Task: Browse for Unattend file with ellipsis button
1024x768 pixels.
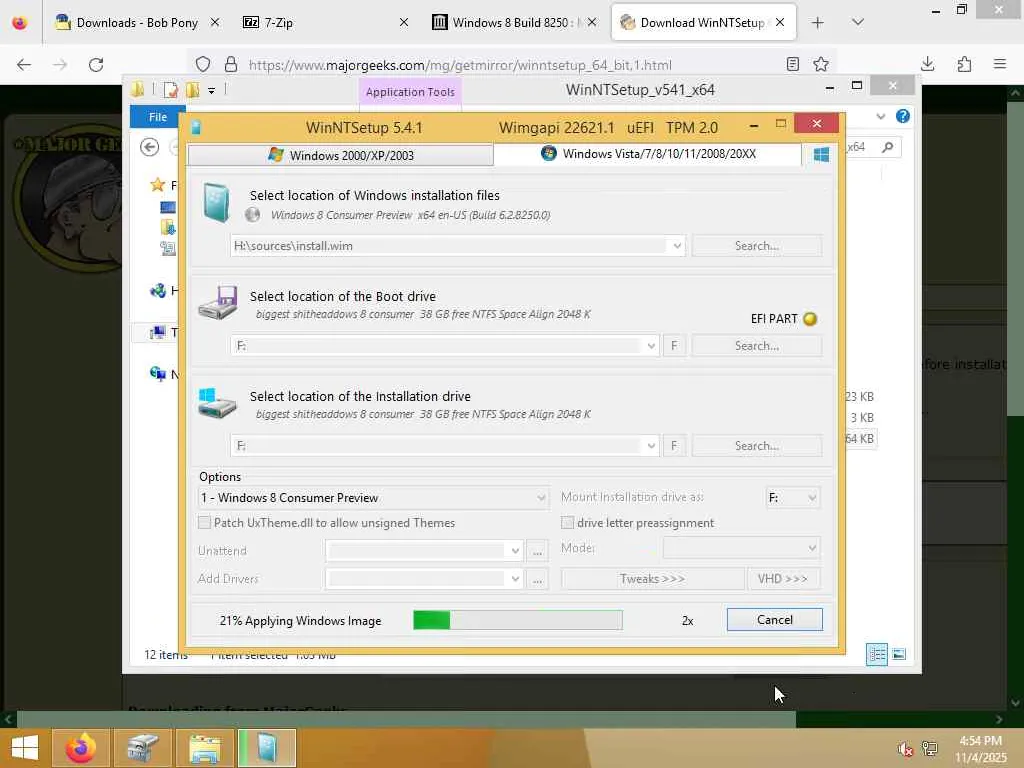Action: tap(537, 551)
